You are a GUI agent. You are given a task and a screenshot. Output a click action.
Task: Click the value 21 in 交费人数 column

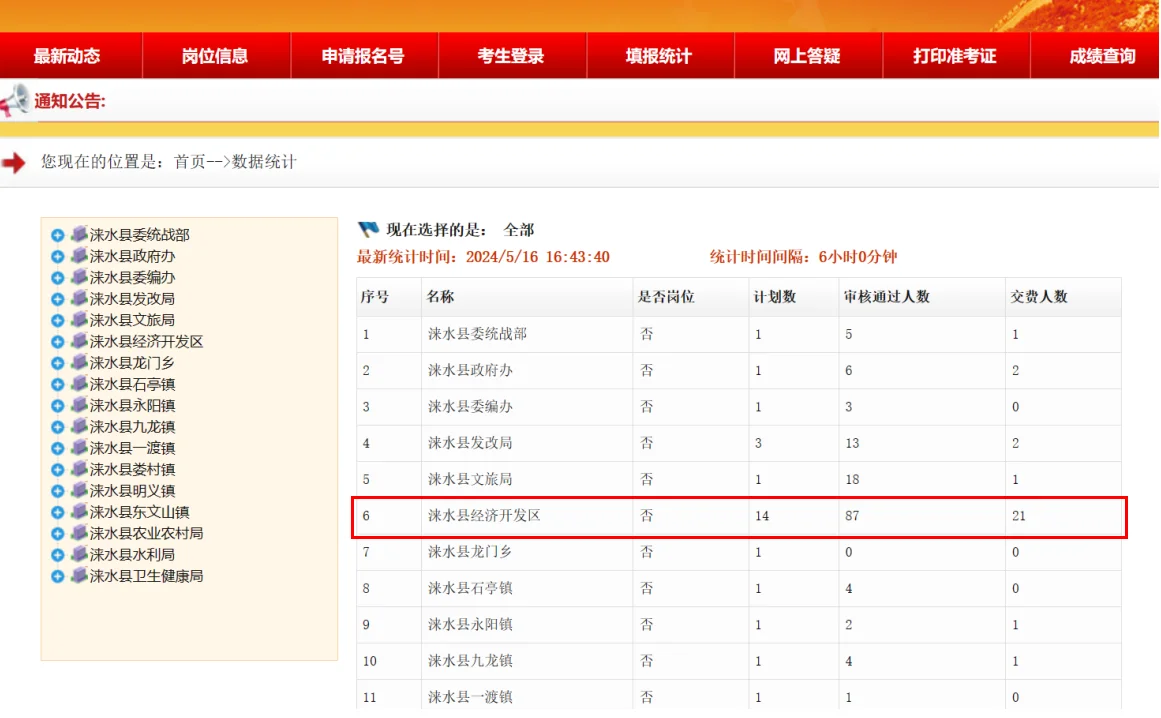pos(1019,516)
